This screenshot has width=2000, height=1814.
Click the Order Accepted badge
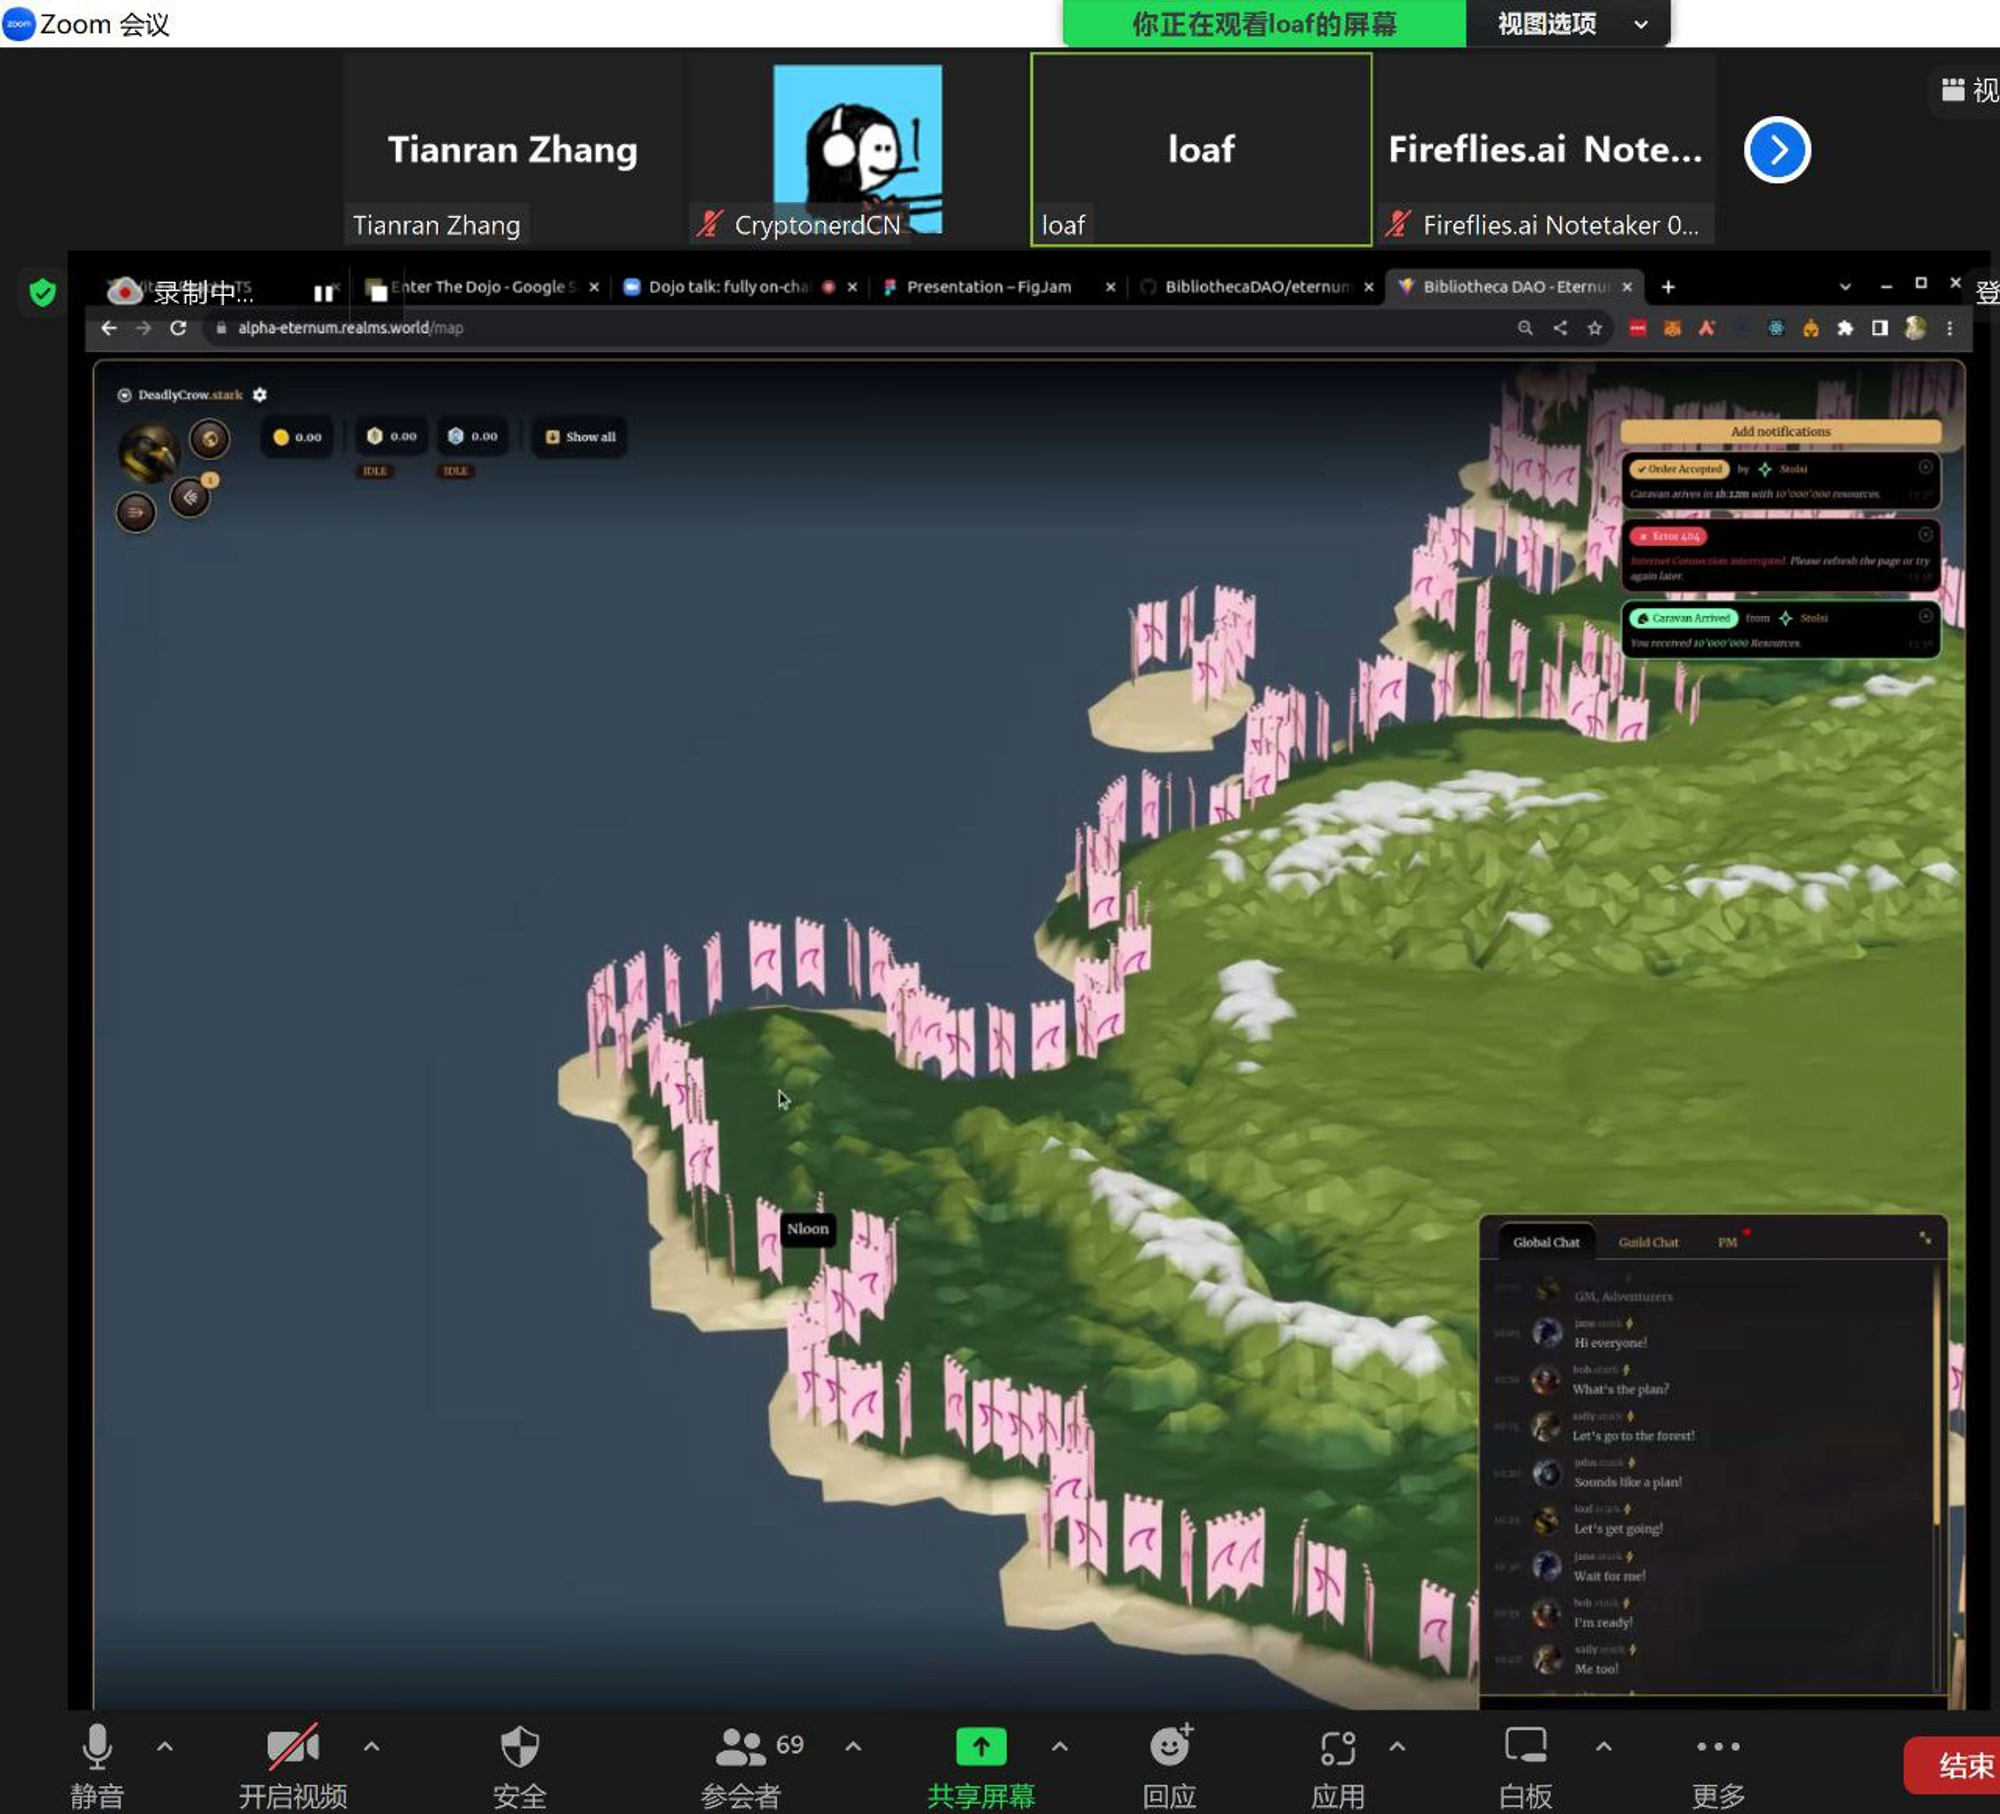[1679, 469]
